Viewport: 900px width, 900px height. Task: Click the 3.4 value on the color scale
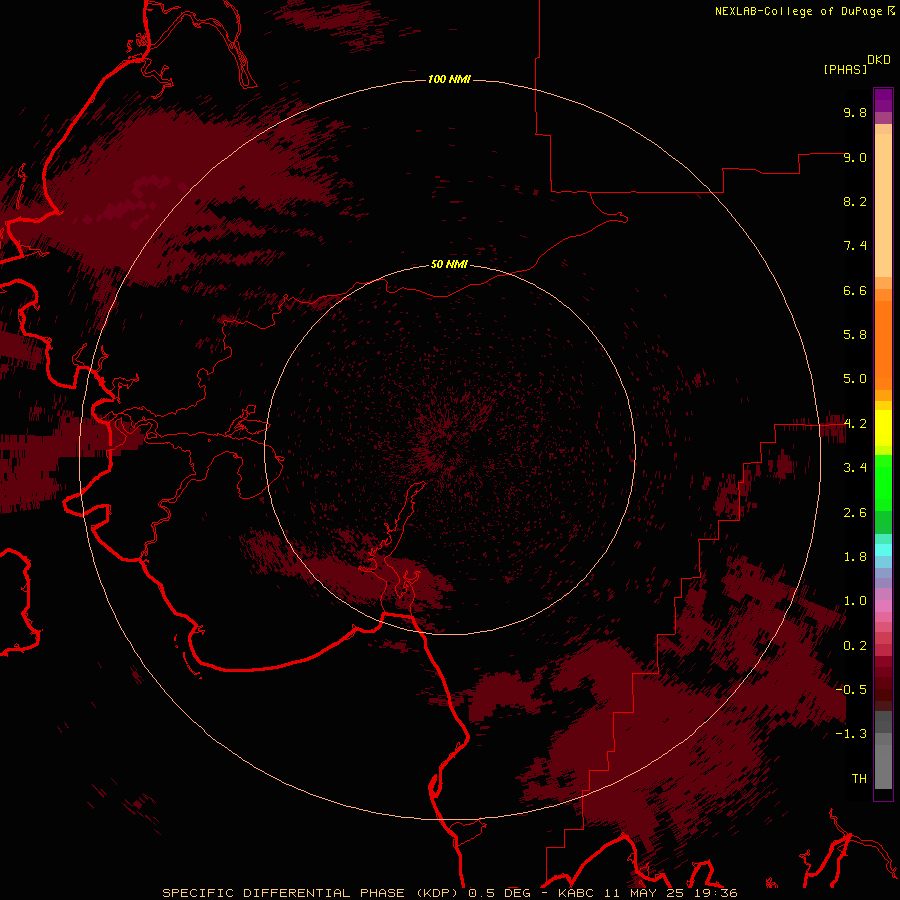click(855, 468)
